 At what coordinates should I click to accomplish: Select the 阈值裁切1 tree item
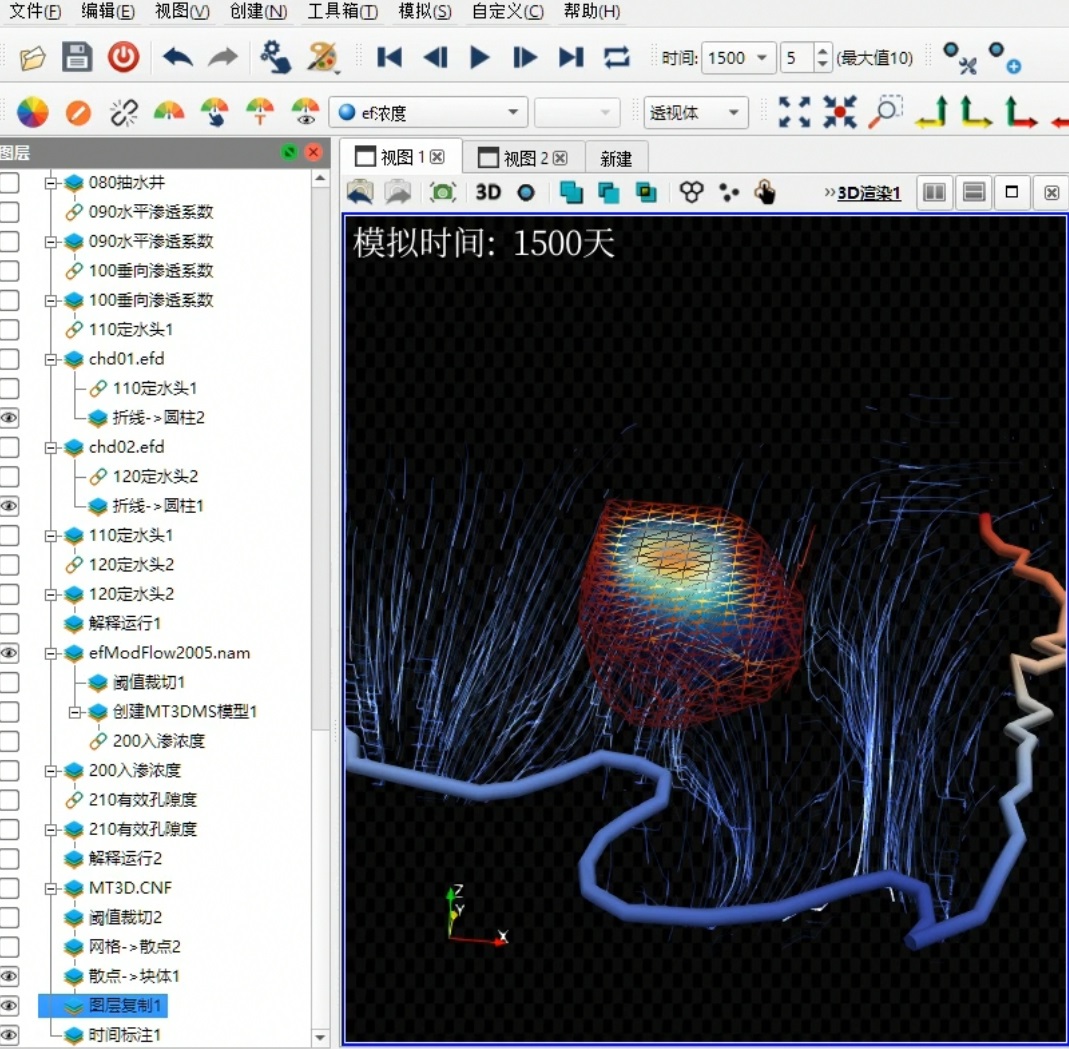[148, 682]
